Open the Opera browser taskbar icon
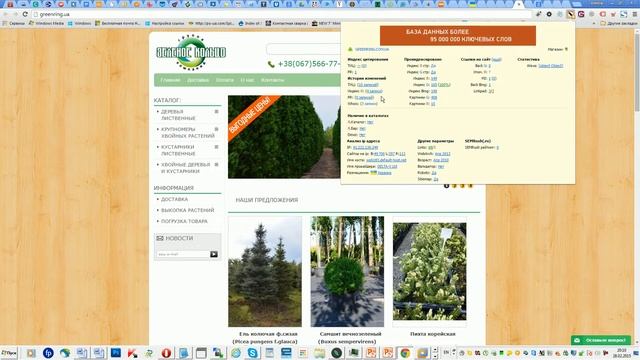 pos(166,353)
